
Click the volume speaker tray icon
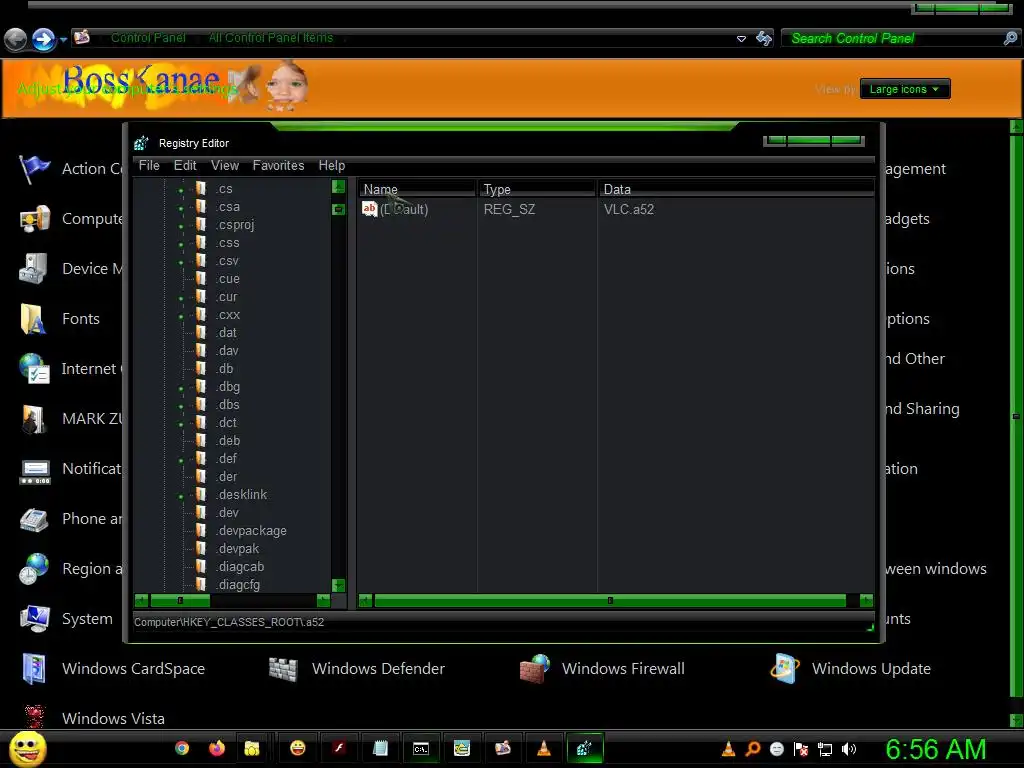coord(848,749)
